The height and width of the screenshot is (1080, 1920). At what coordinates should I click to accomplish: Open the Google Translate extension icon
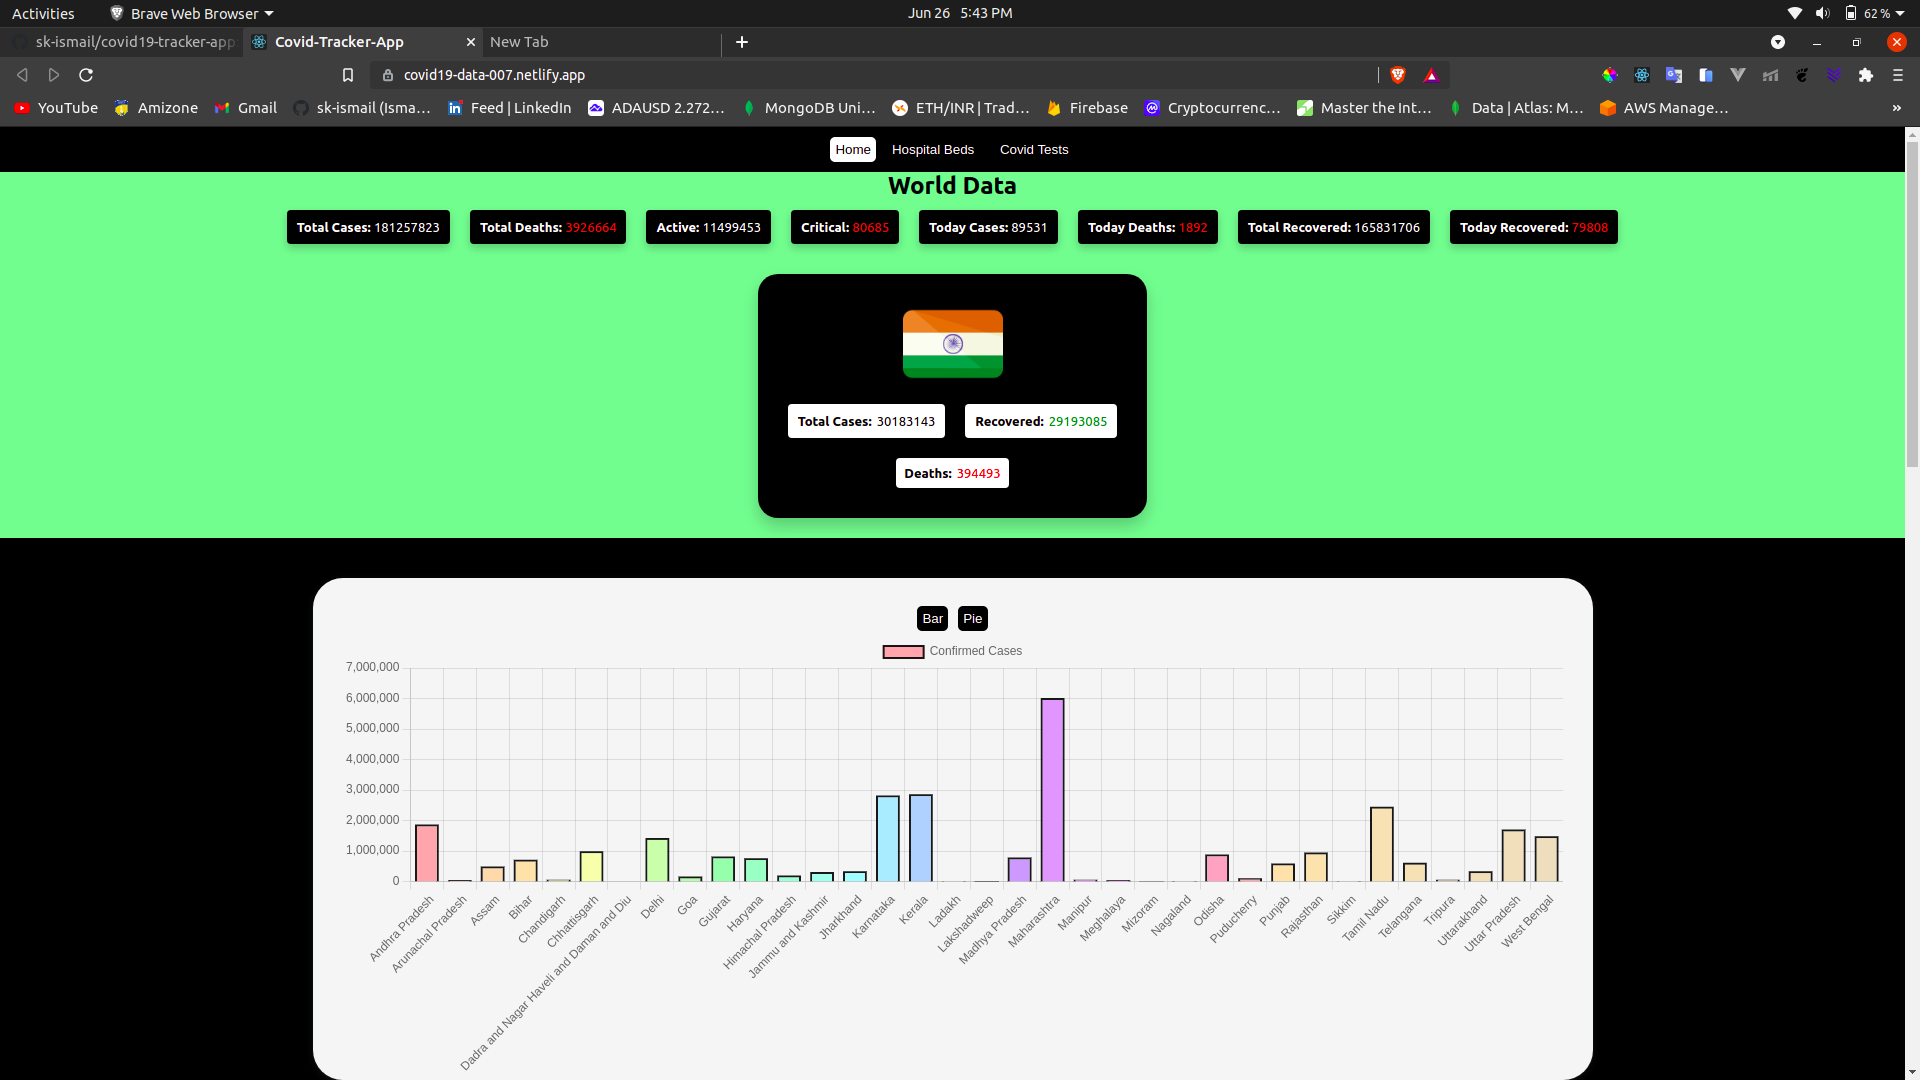[x=1674, y=75]
